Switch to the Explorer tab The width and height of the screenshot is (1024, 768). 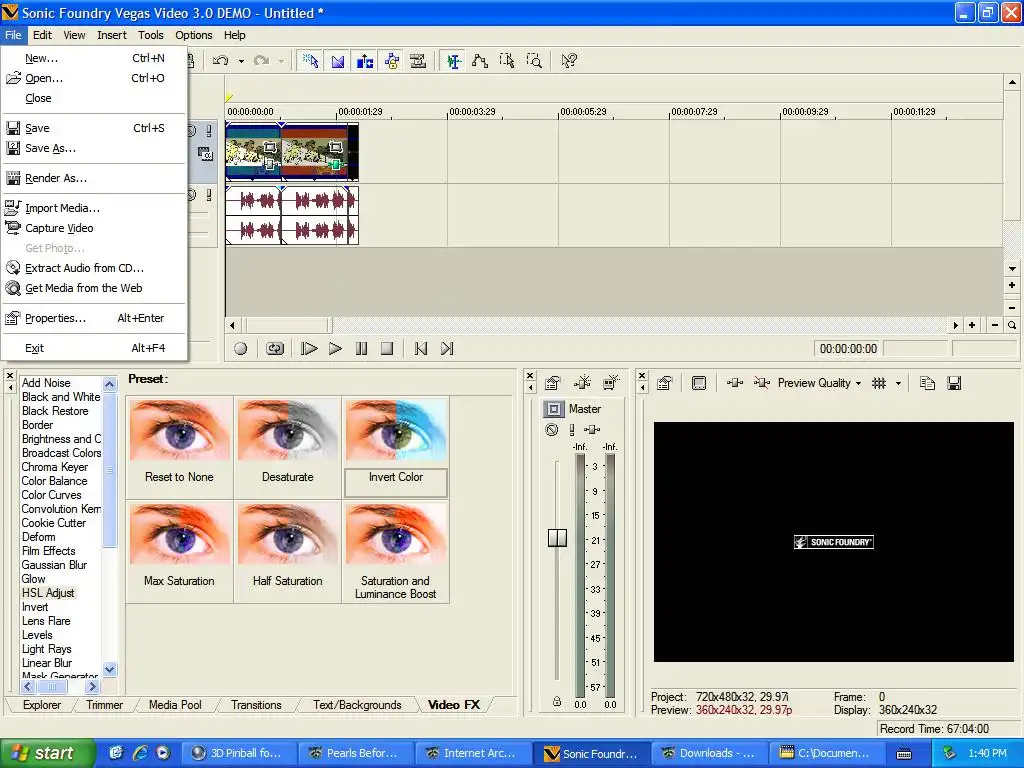[x=42, y=705]
